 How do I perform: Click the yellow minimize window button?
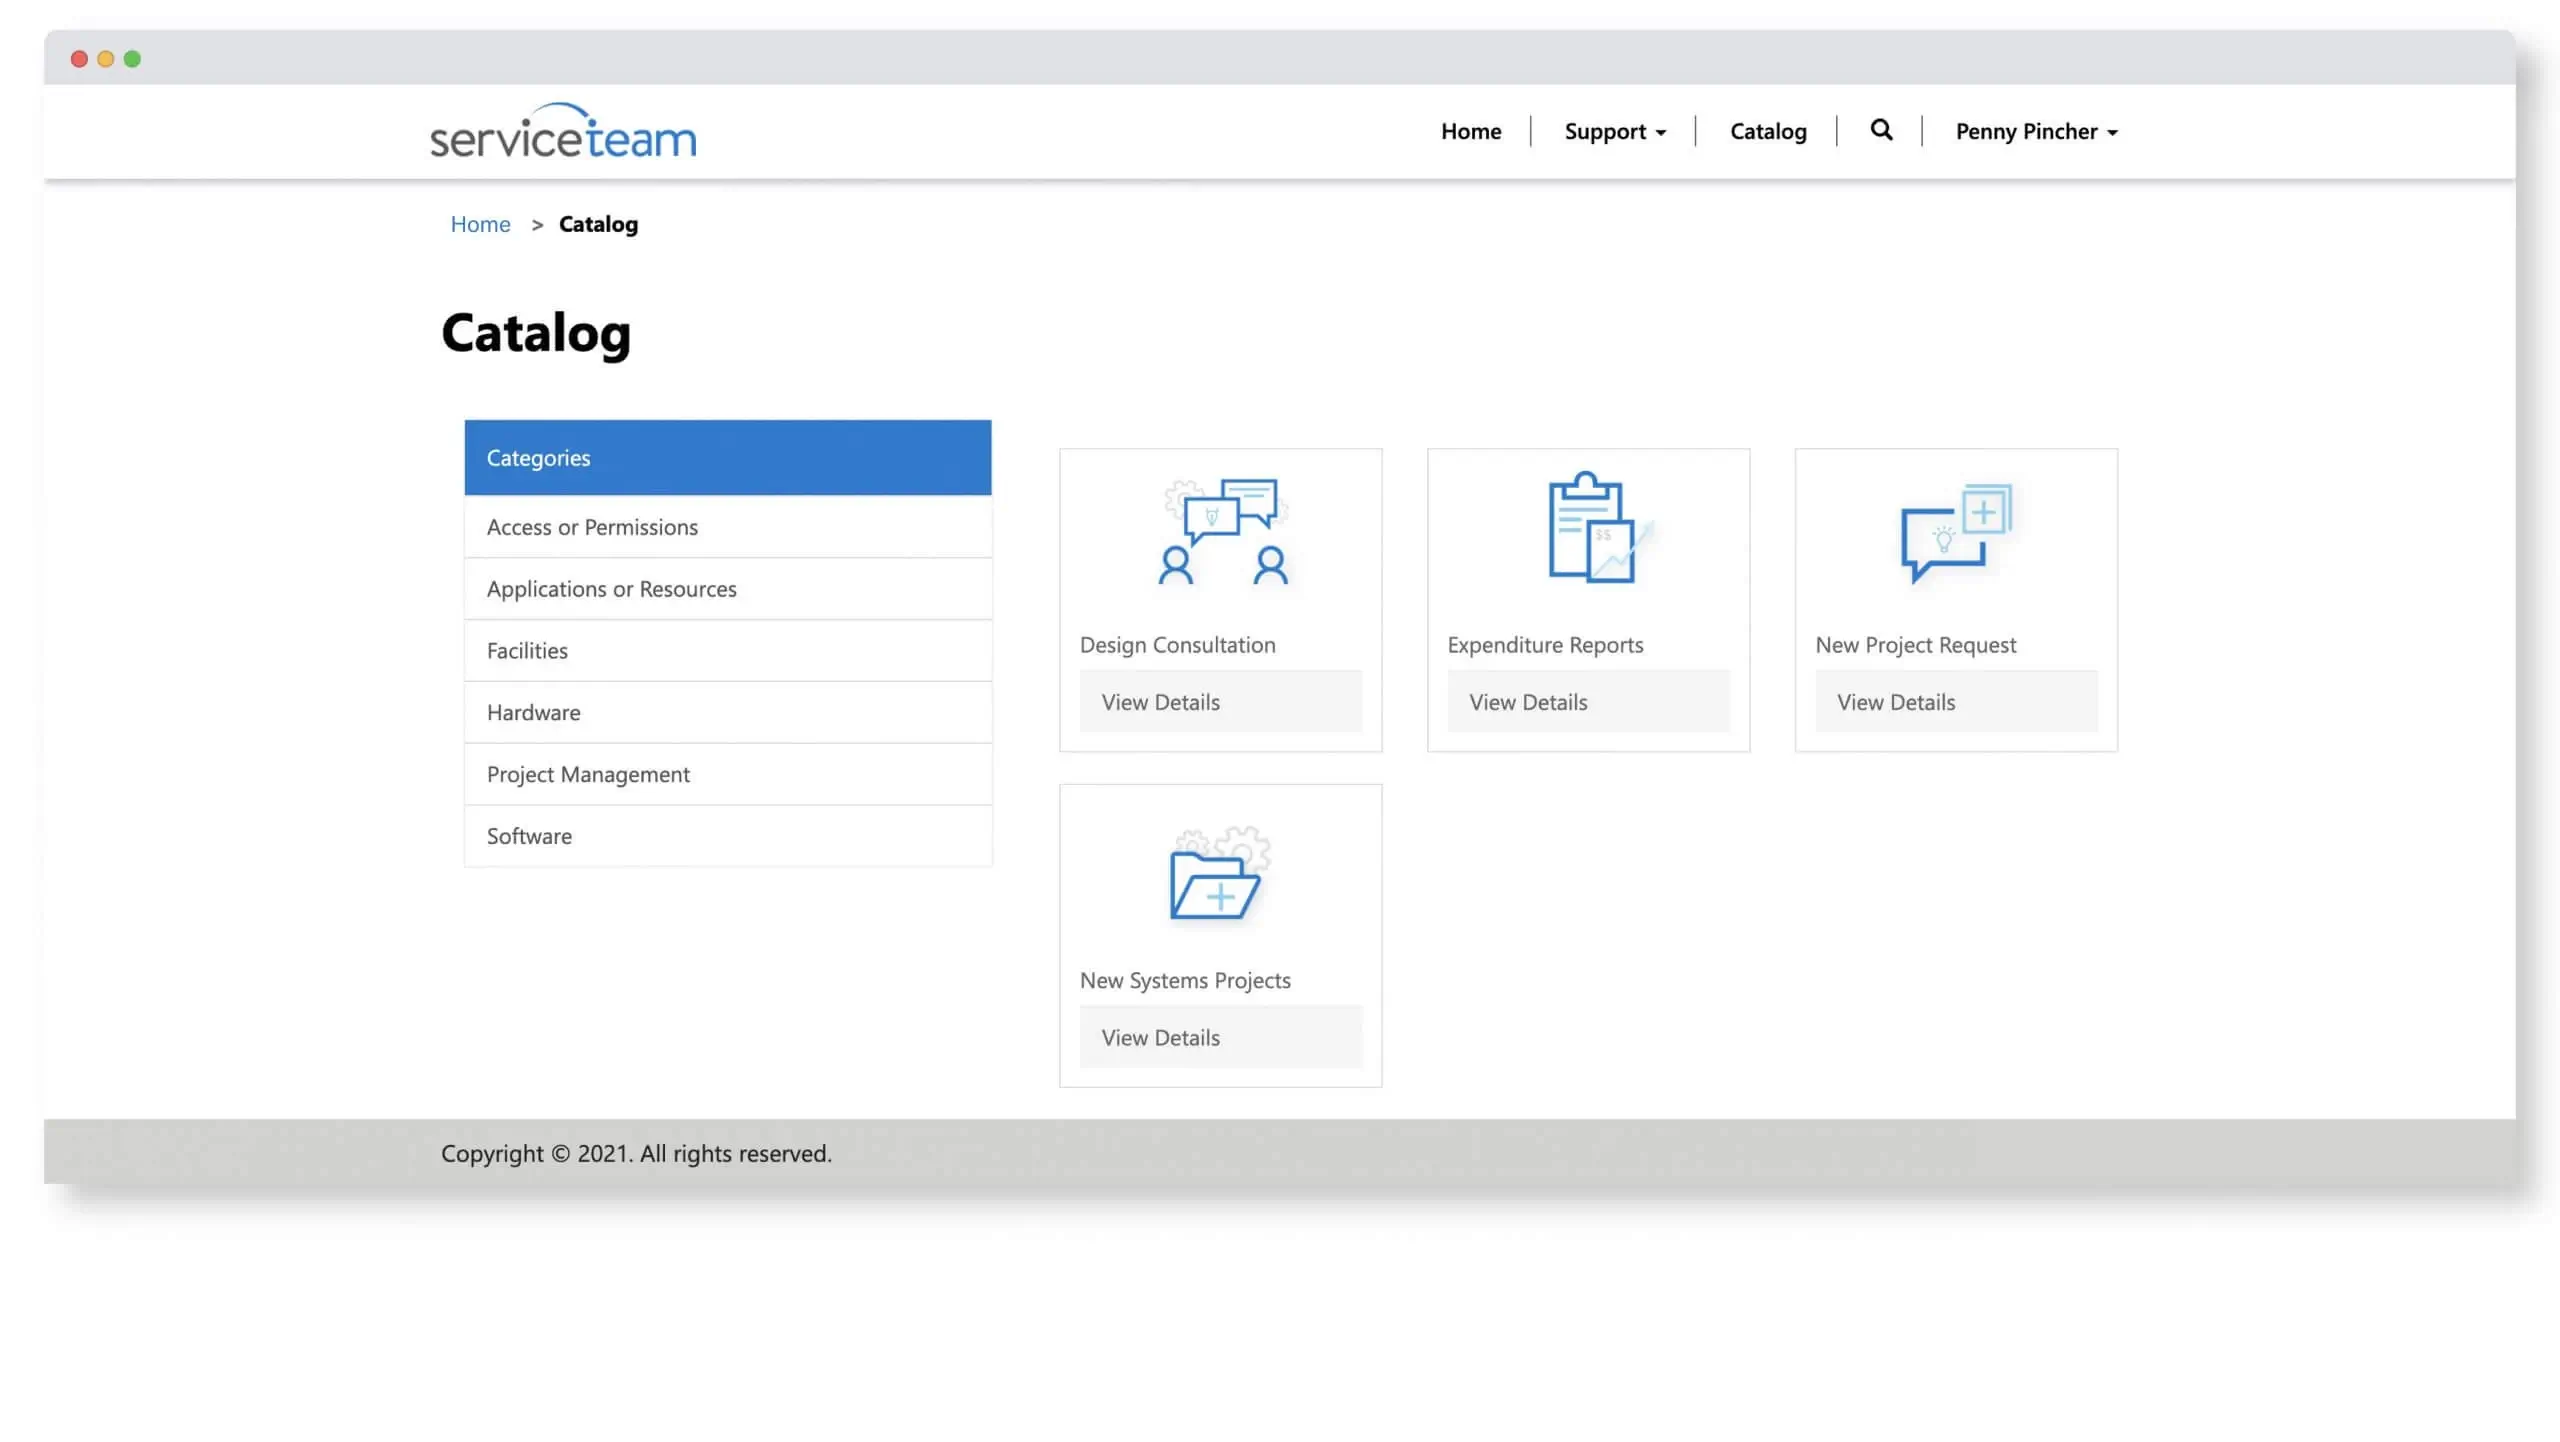[x=105, y=59]
